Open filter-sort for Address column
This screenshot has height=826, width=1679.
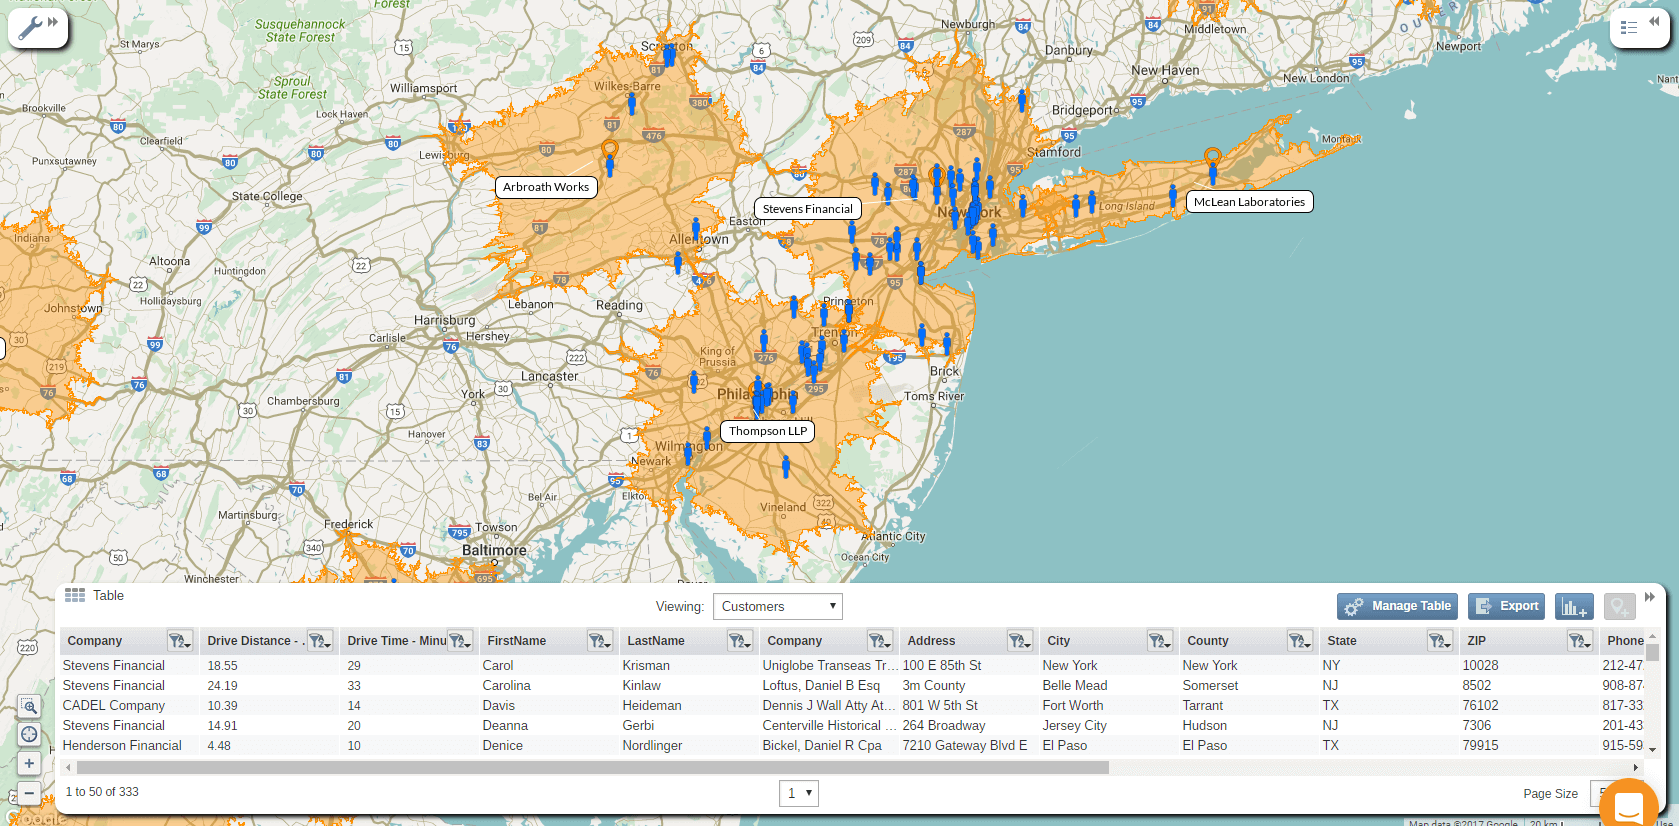click(1020, 641)
